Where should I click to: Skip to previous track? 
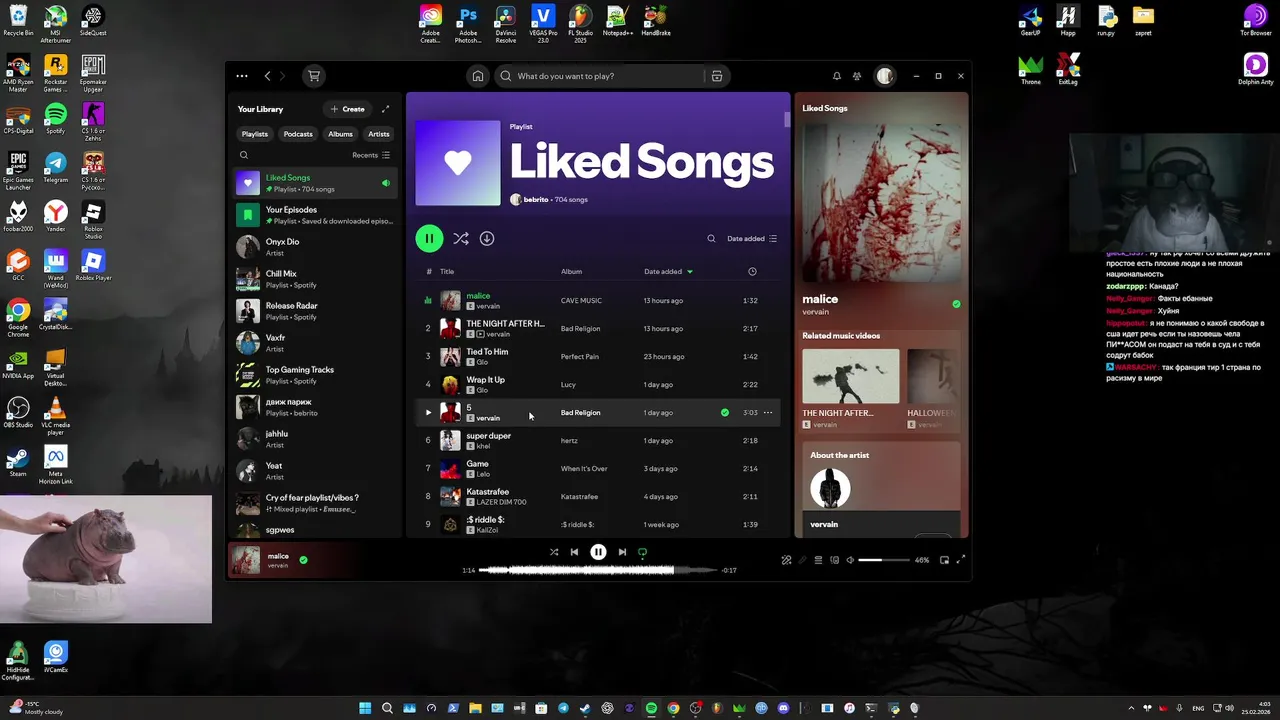(574, 552)
